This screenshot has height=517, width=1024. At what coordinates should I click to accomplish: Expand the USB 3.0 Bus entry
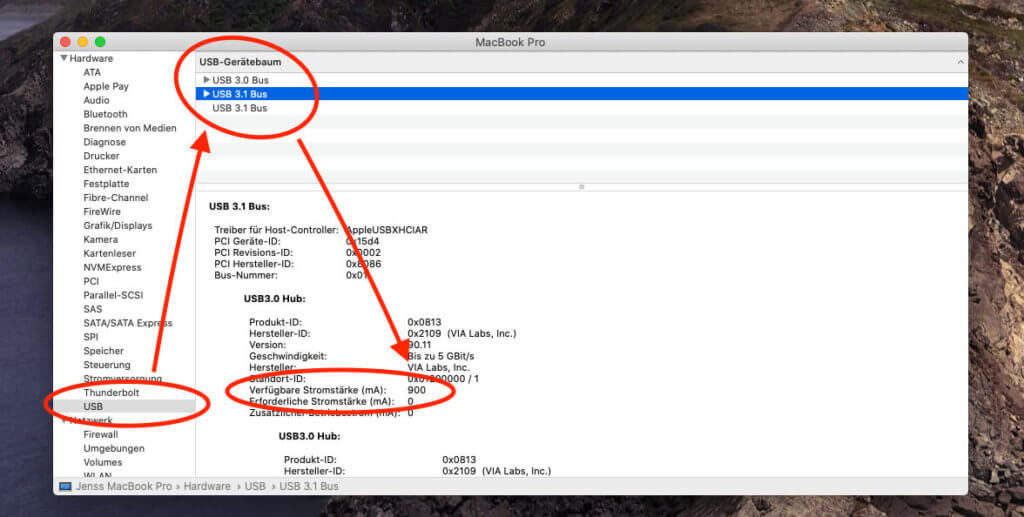tap(206, 80)
